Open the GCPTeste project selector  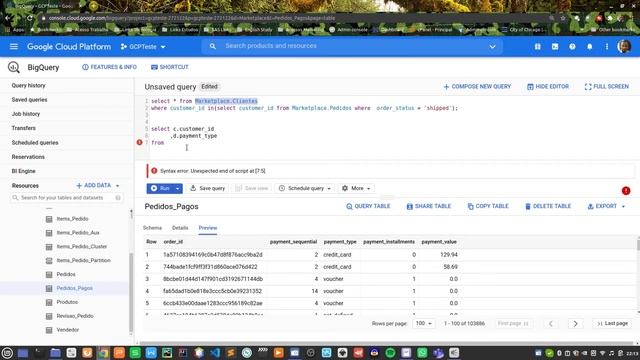(x=143, y=47)
